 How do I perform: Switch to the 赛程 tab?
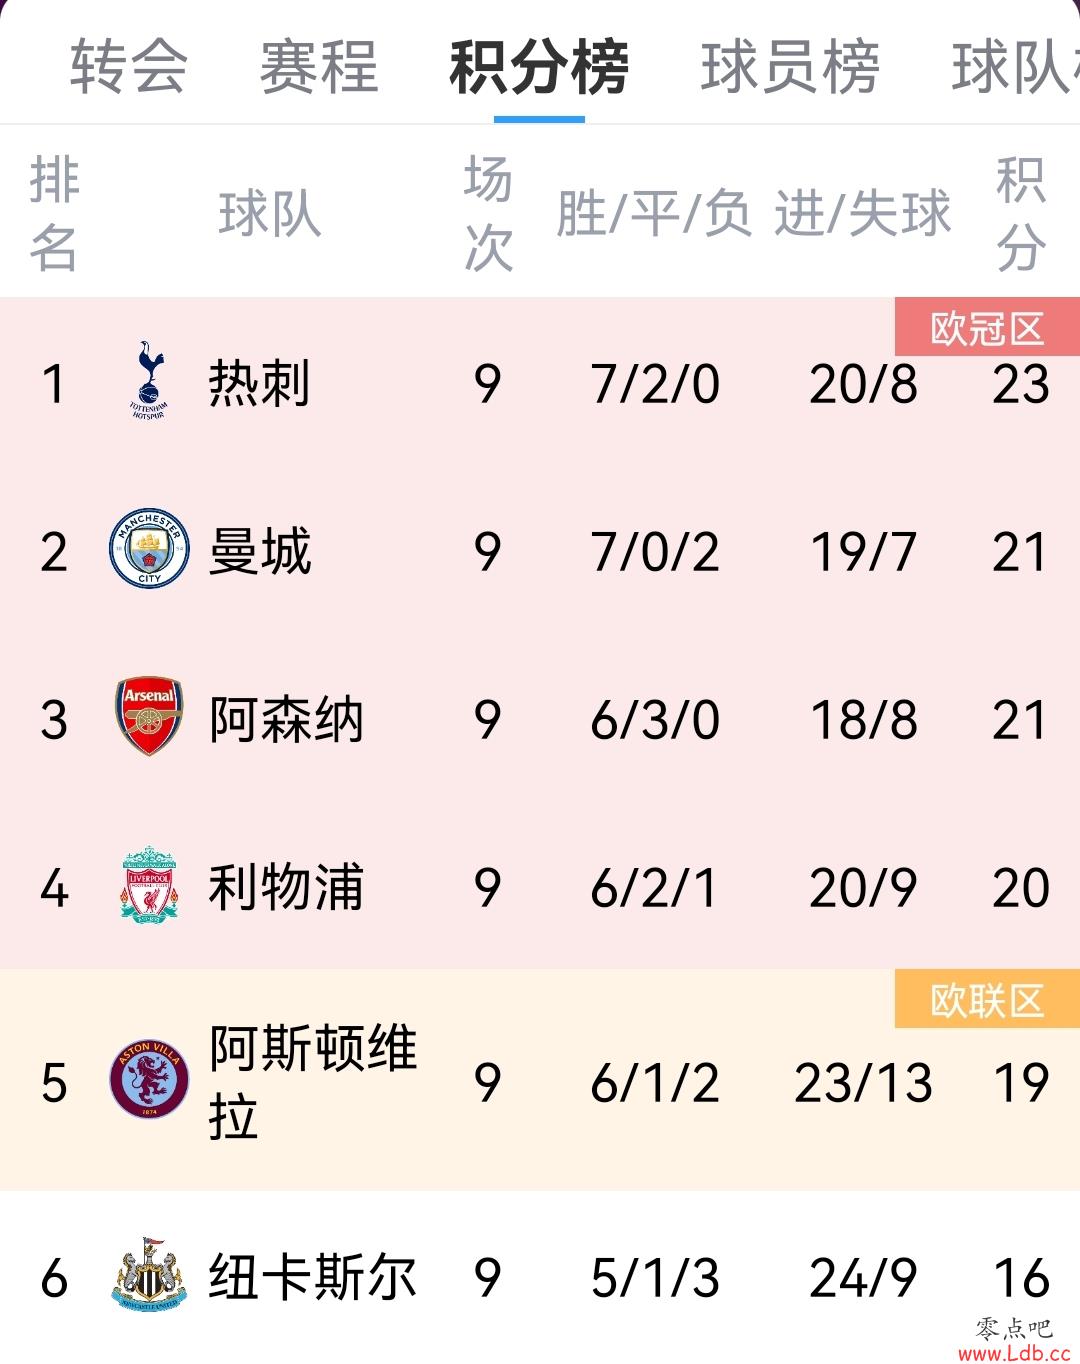(x=319, y=67)
